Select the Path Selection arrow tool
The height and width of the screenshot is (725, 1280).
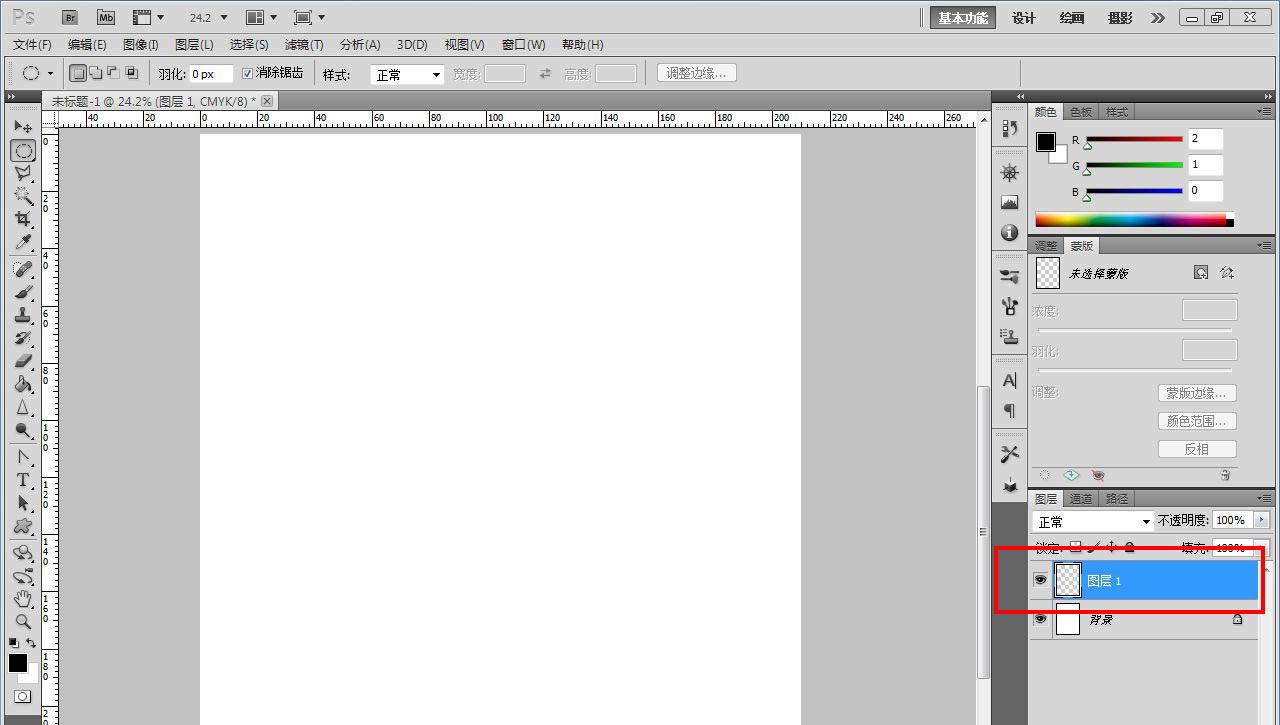coord(23,503)
